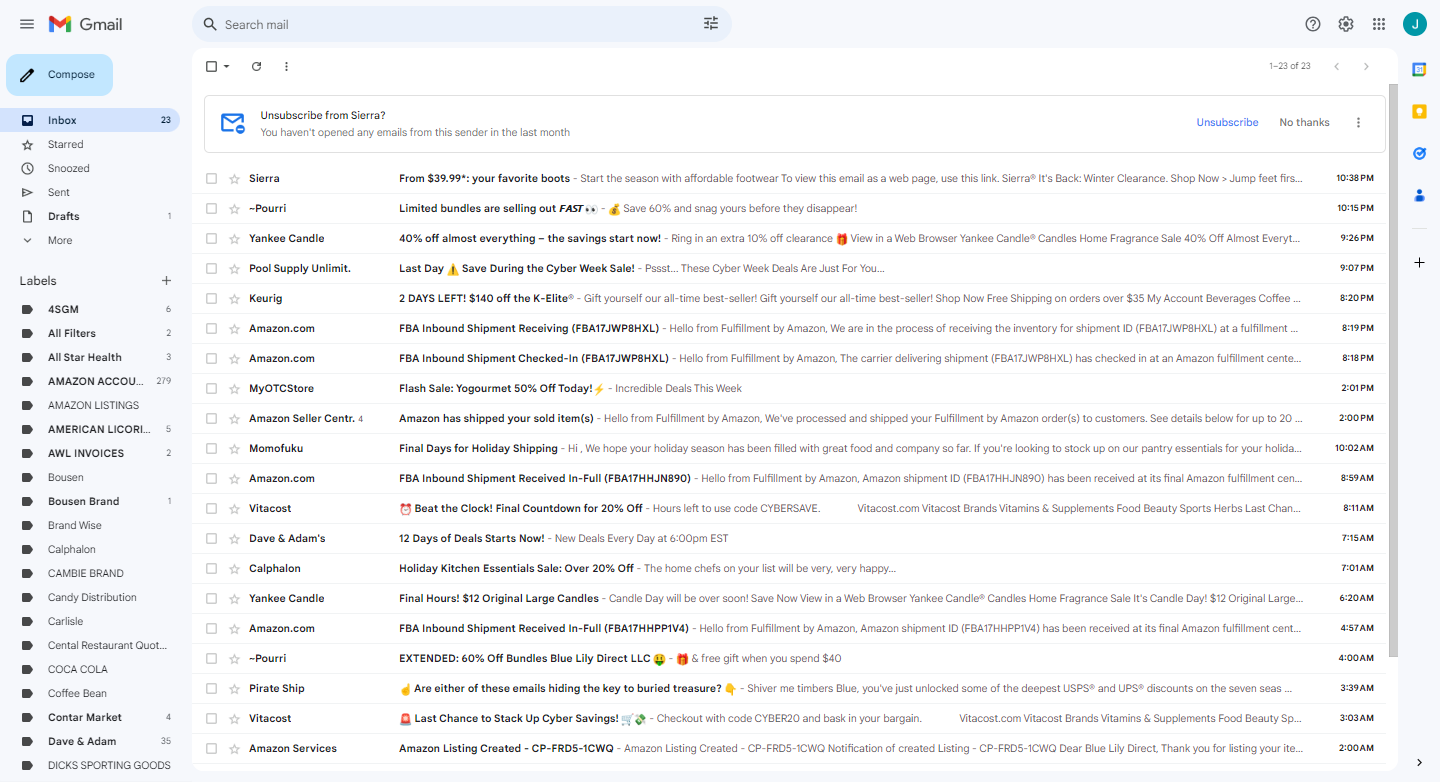Open the Support help icon
The height and width of the screenshot is (782, 1440).
[1313, 24]
